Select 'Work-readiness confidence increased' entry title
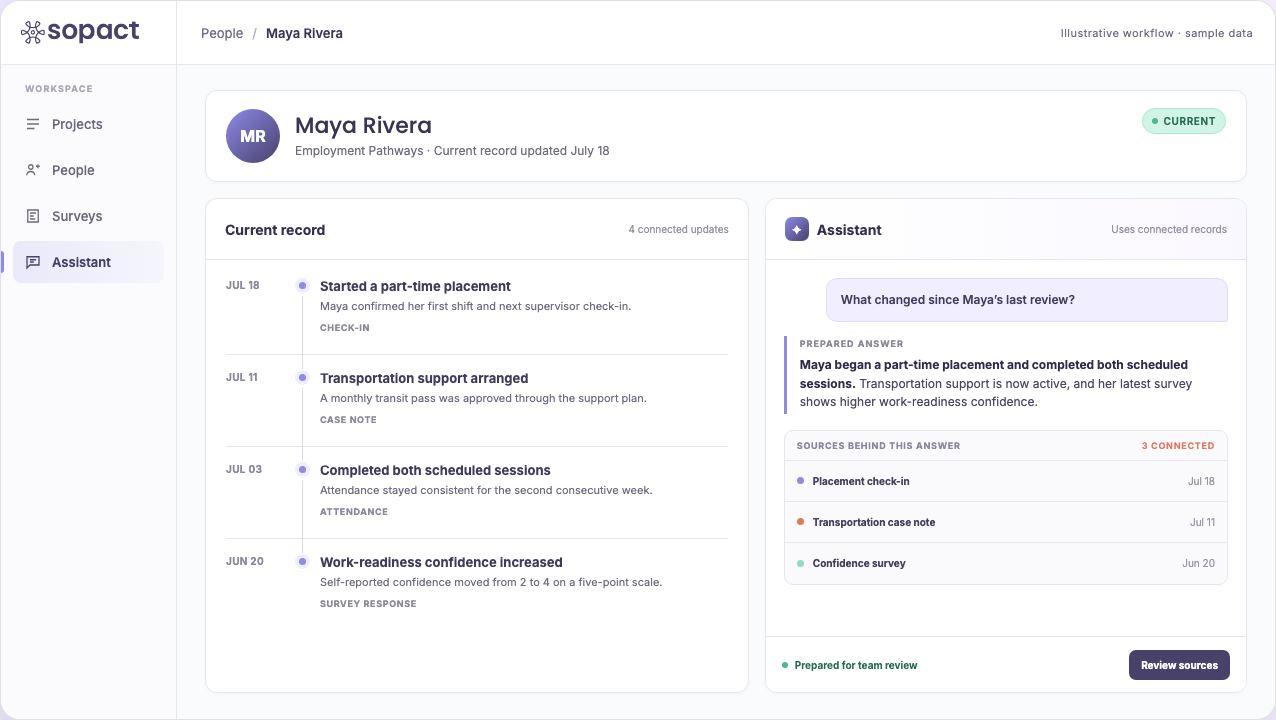Screen dimensions: 1276x720 point(441,562)
